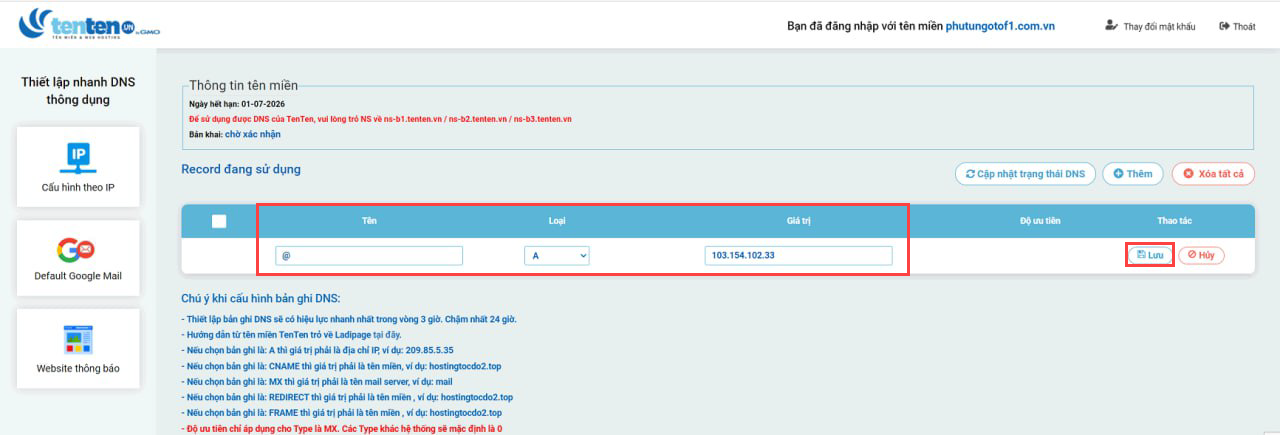
Task: Open the Loại record type dropdown
Action: (557, 256)
